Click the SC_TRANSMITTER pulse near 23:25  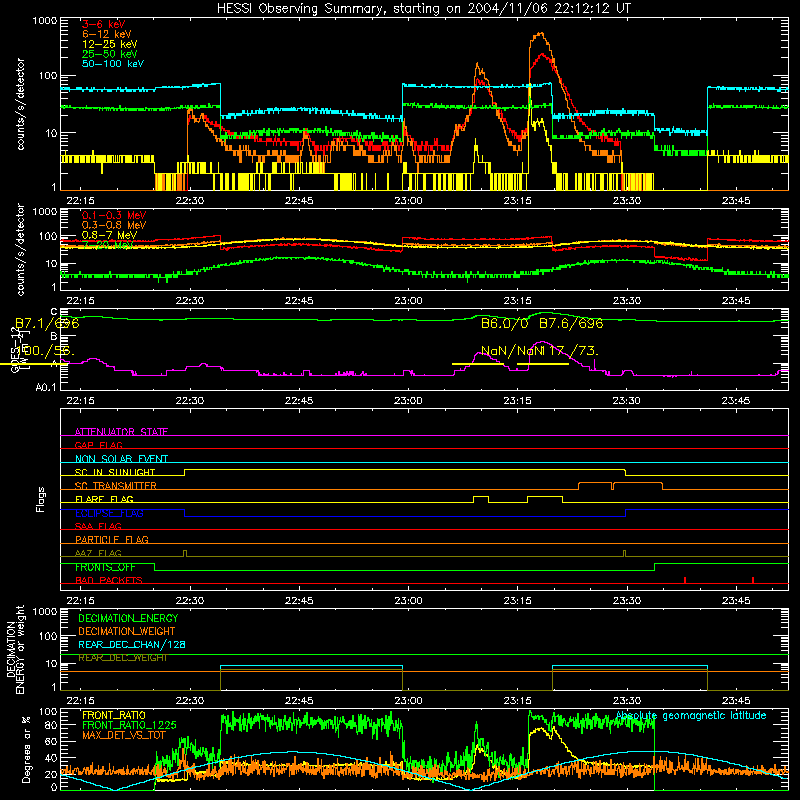[595, 485]
